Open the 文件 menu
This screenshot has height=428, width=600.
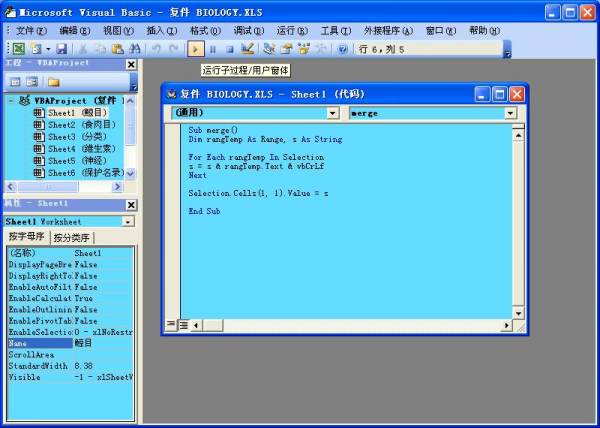click(31, 31)
